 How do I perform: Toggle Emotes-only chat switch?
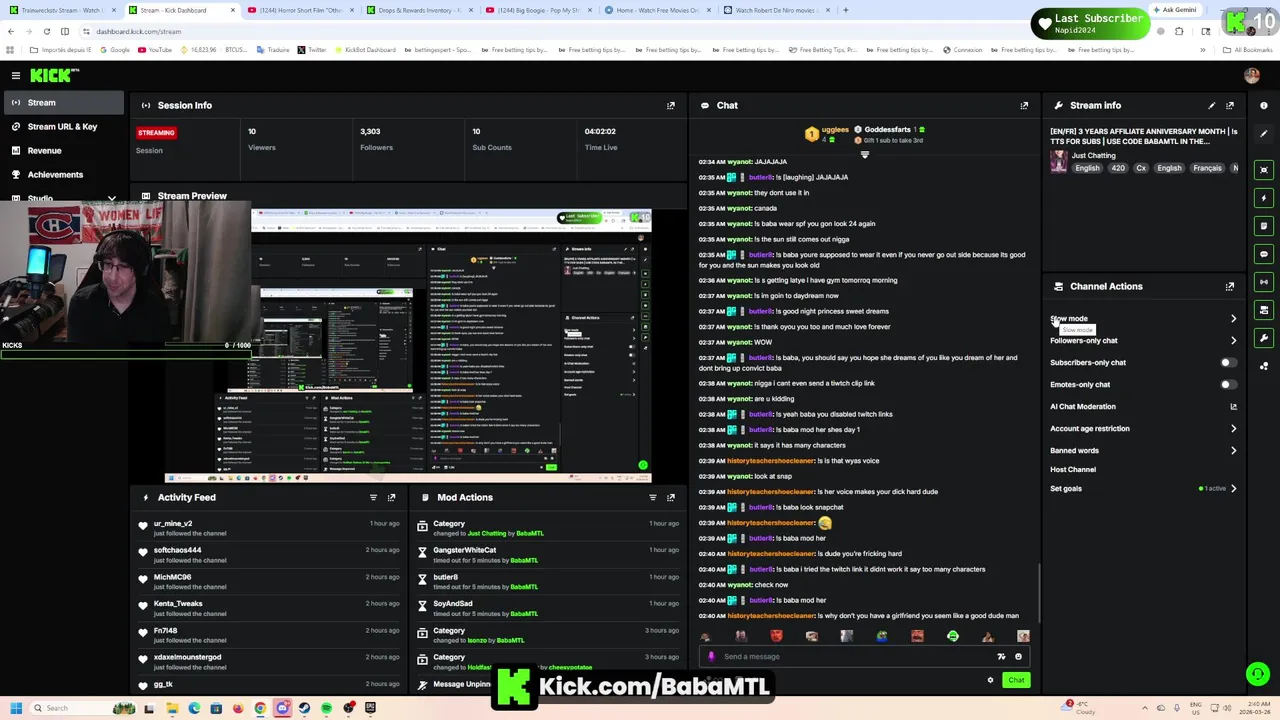(x=1228, y=385)
